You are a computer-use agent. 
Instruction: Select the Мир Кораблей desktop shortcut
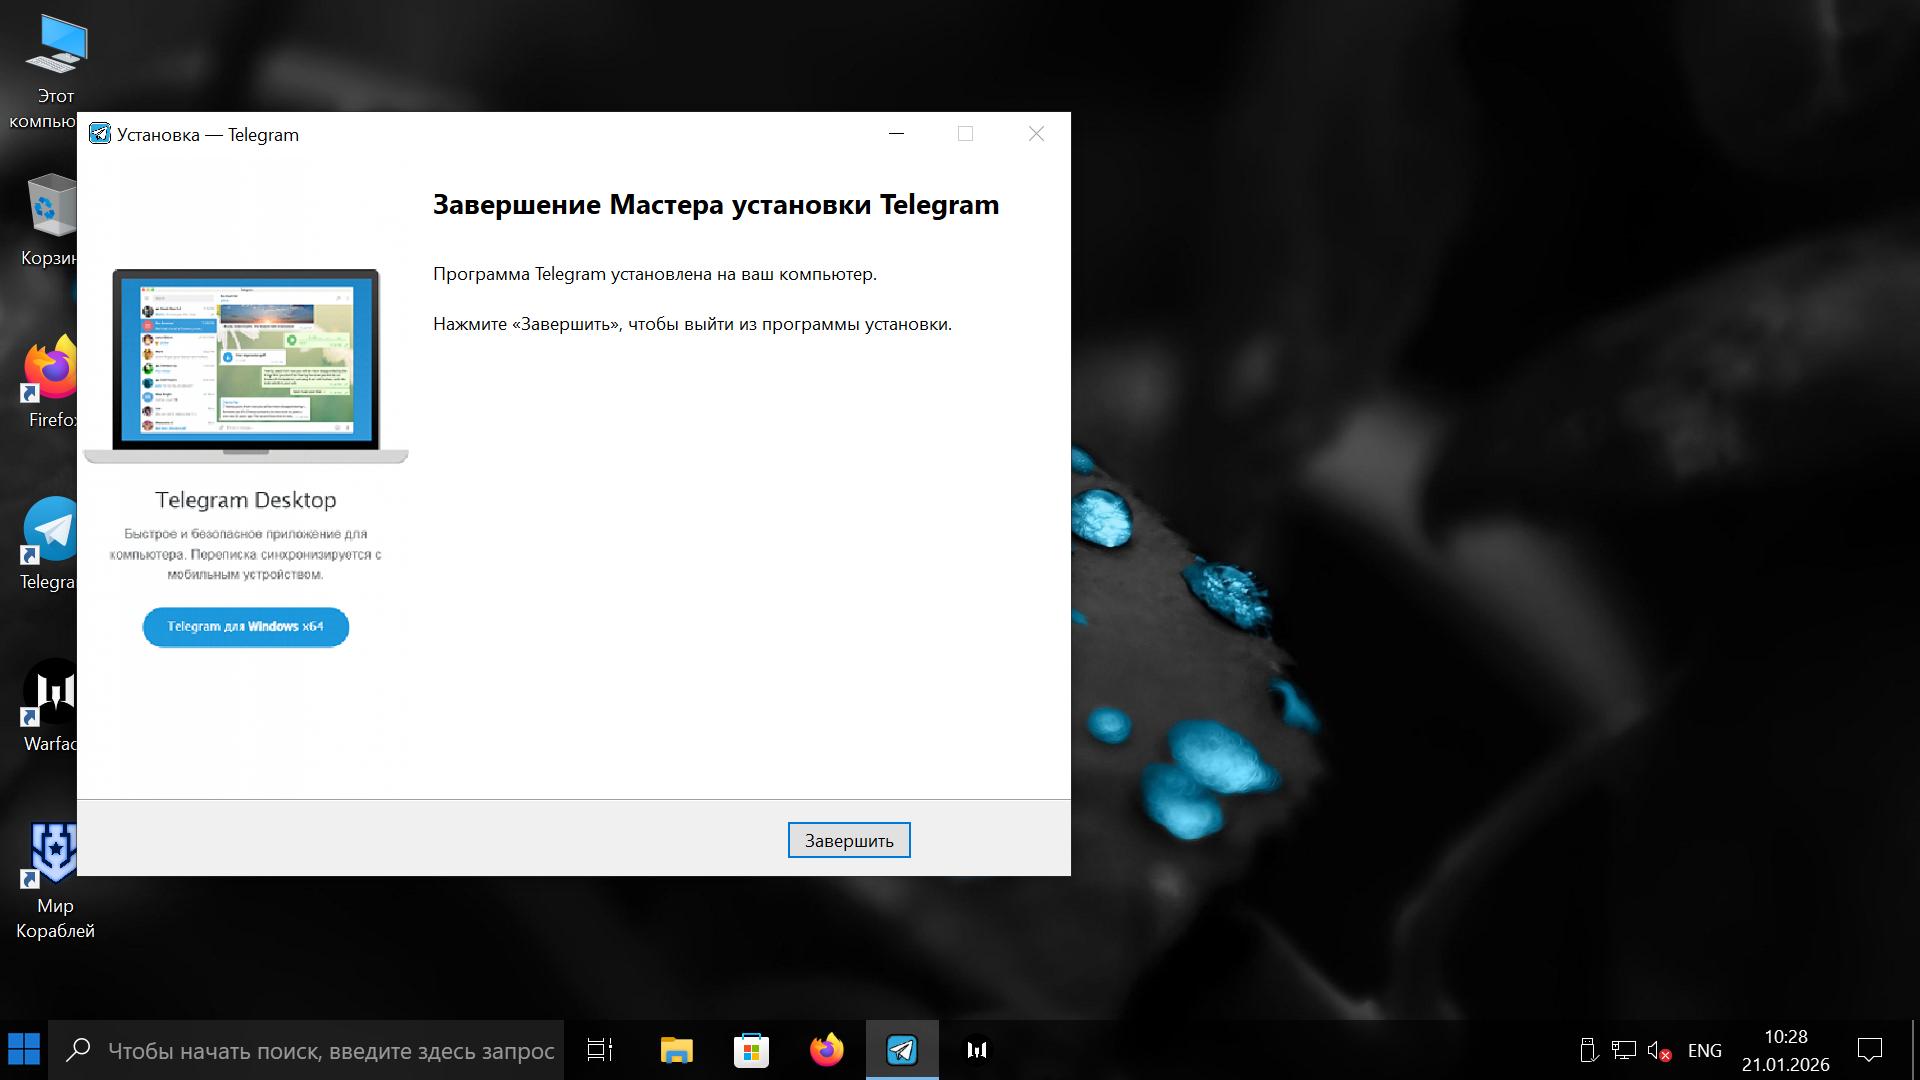(54, 855)
